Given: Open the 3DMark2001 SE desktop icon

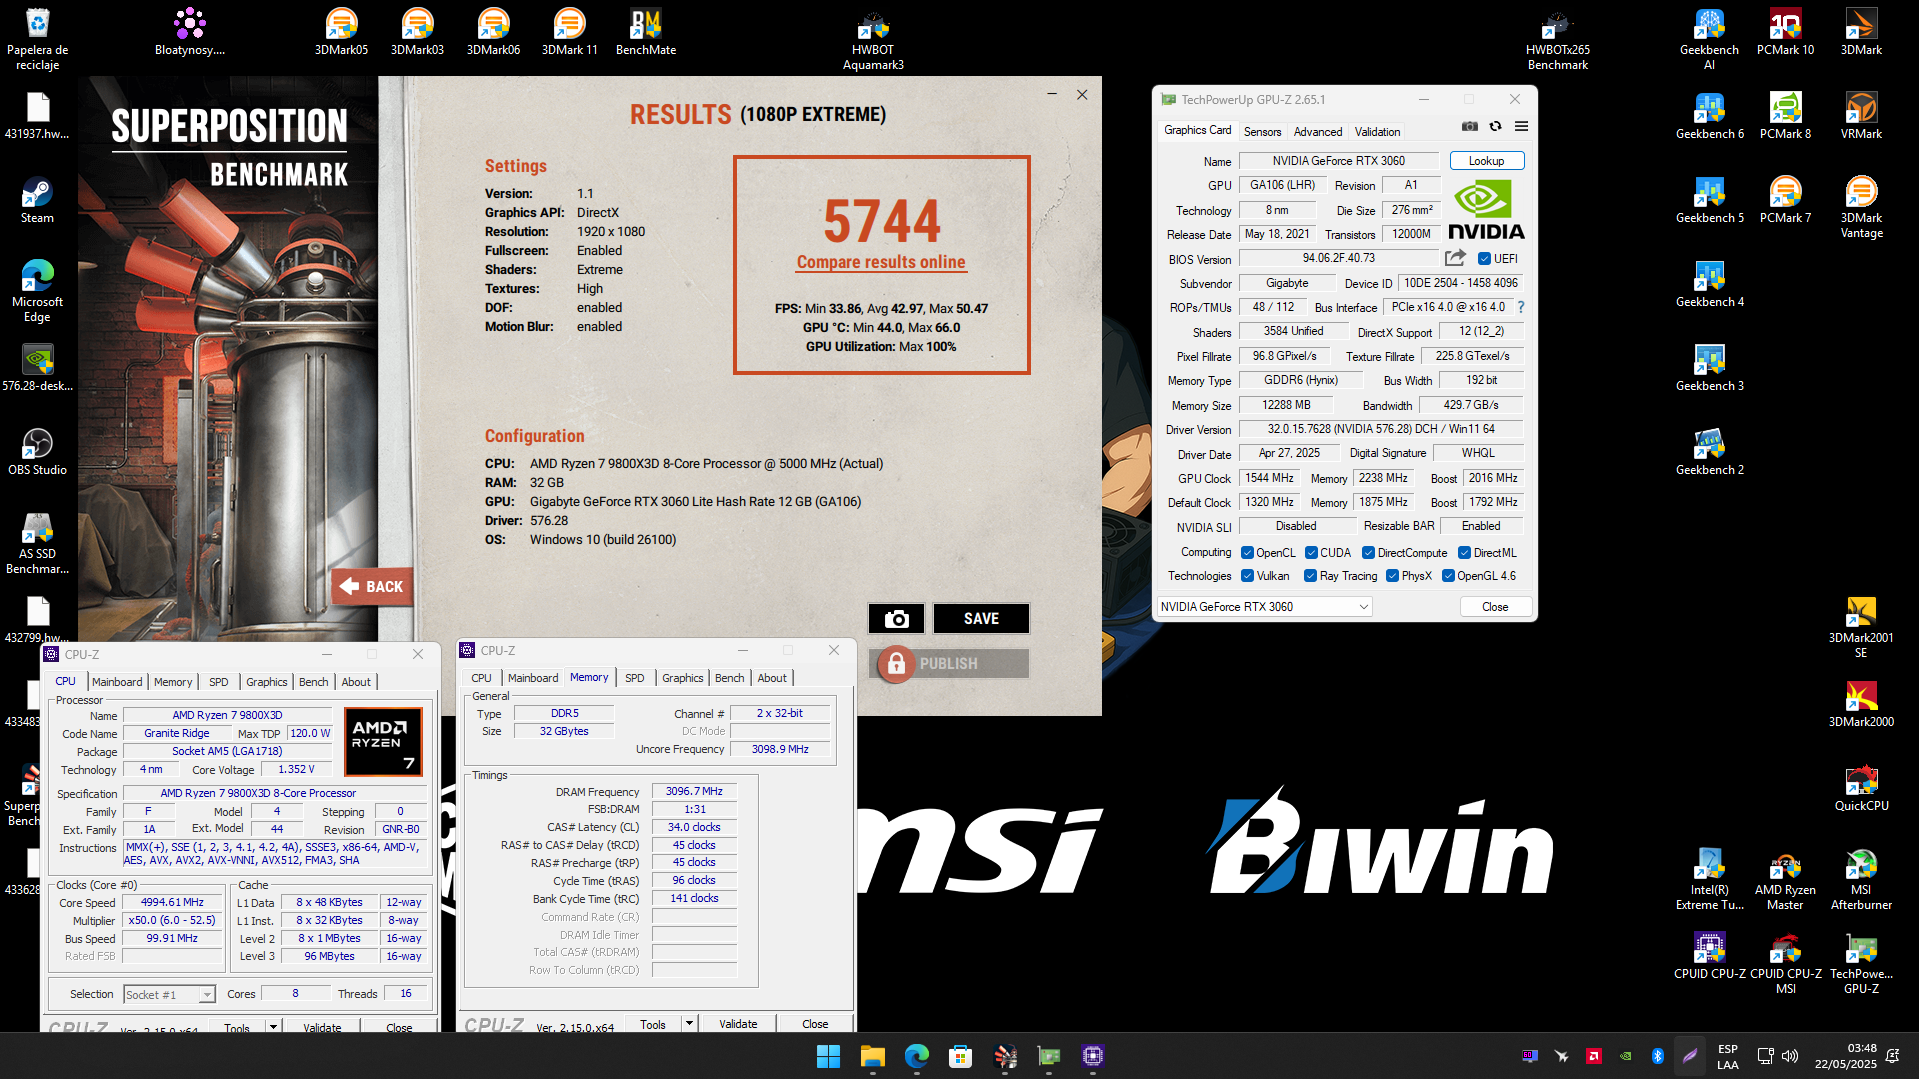Looking at the screenshot, I should coord(1861,628).
